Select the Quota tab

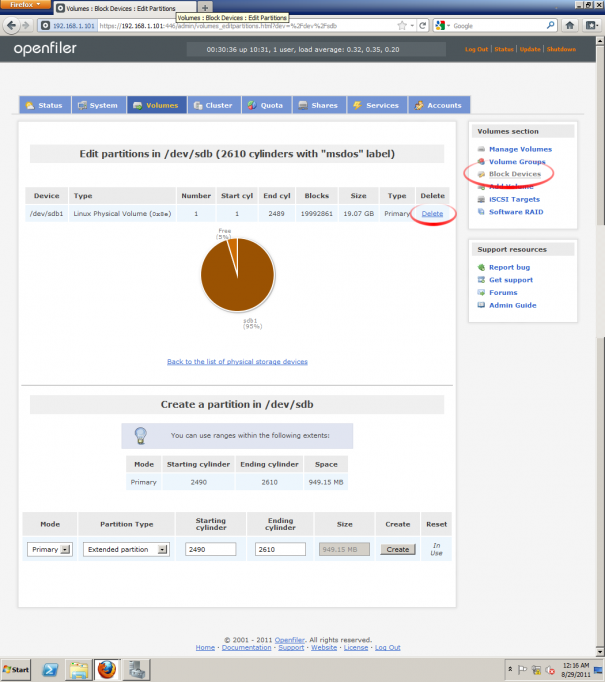266,105
